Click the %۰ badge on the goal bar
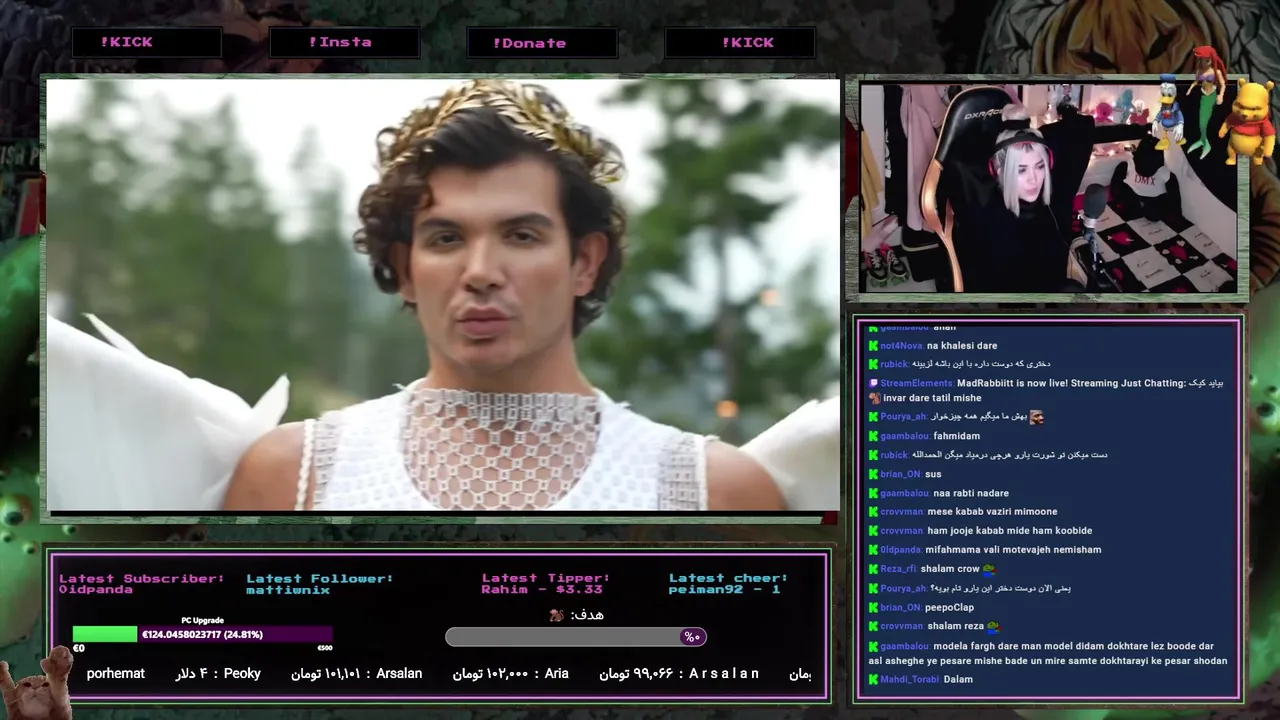Image resolution: width=1280 pixels, height=720 pixels. [692, 637]
